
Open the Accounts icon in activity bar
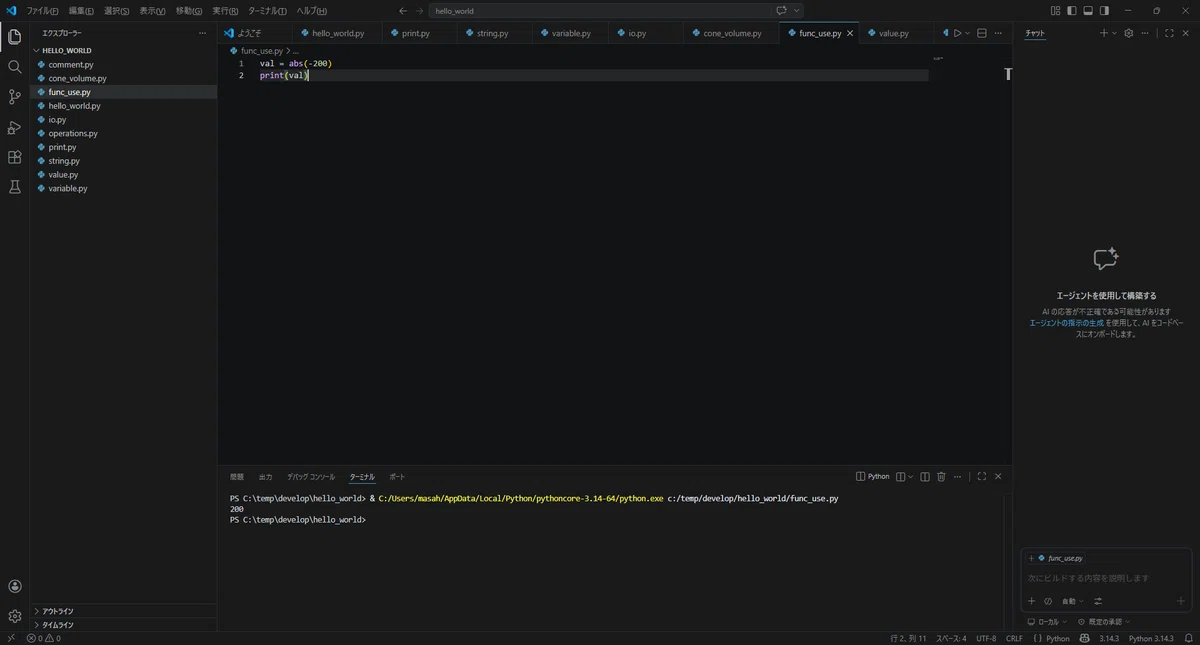click(14, 586)
